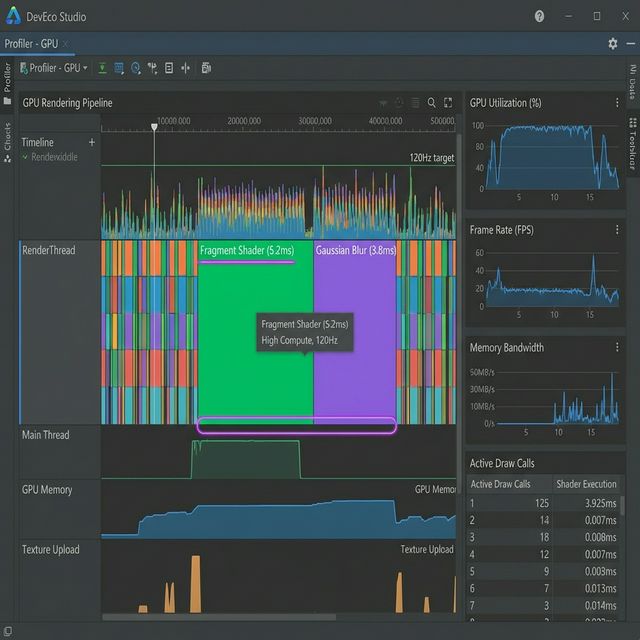Click the 0.013ms shader execution cell
Screen dimensions: 640x640
600,588
